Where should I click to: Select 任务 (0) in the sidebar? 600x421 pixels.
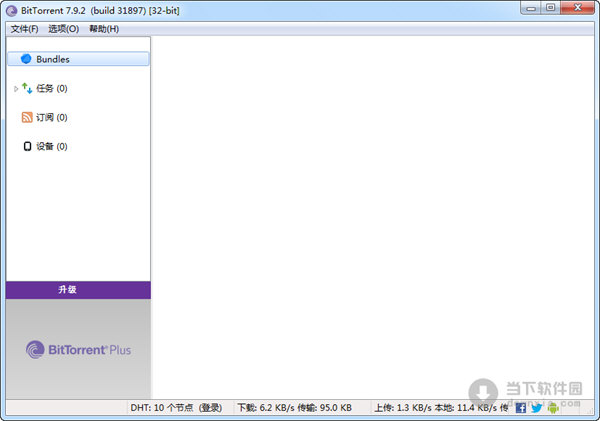(x=52, y=88)
